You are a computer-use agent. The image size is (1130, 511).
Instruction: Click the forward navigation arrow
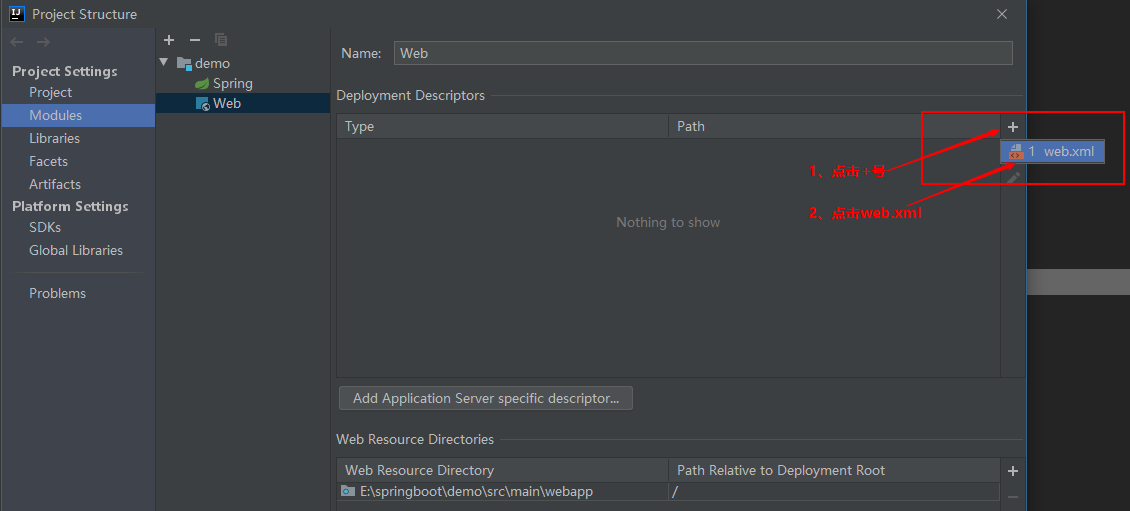(x=43, y=42)
